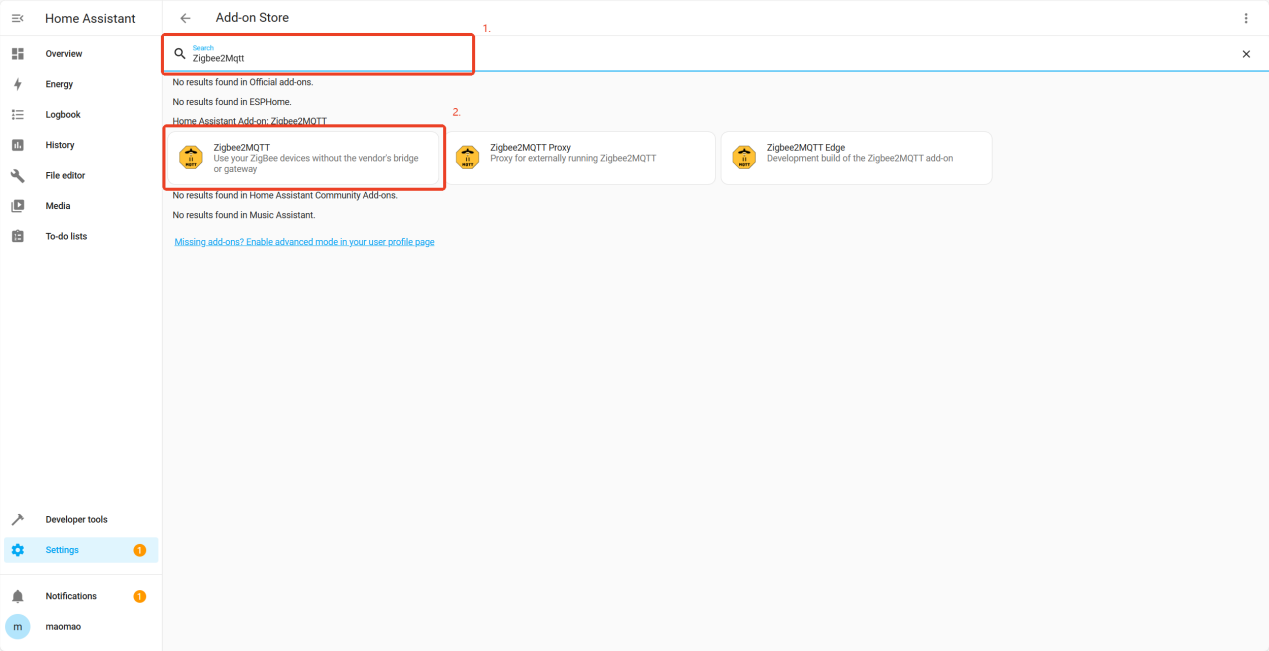Go back using the arrow icon
This screenshot has height=651, width=1269.
coord(185,18)
